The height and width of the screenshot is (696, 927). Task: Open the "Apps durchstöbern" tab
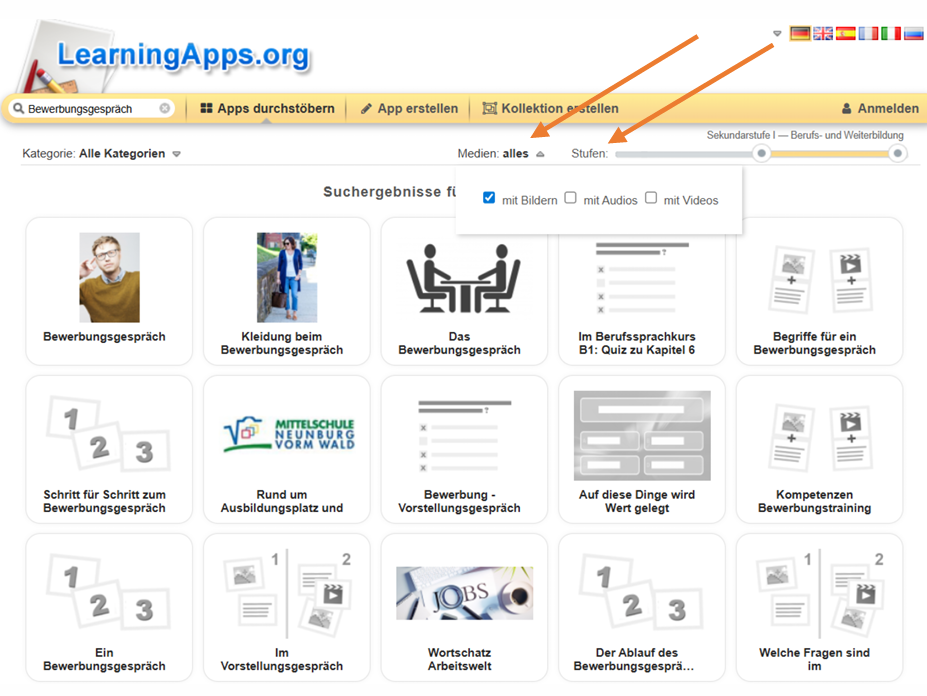(x=267, y=108)
